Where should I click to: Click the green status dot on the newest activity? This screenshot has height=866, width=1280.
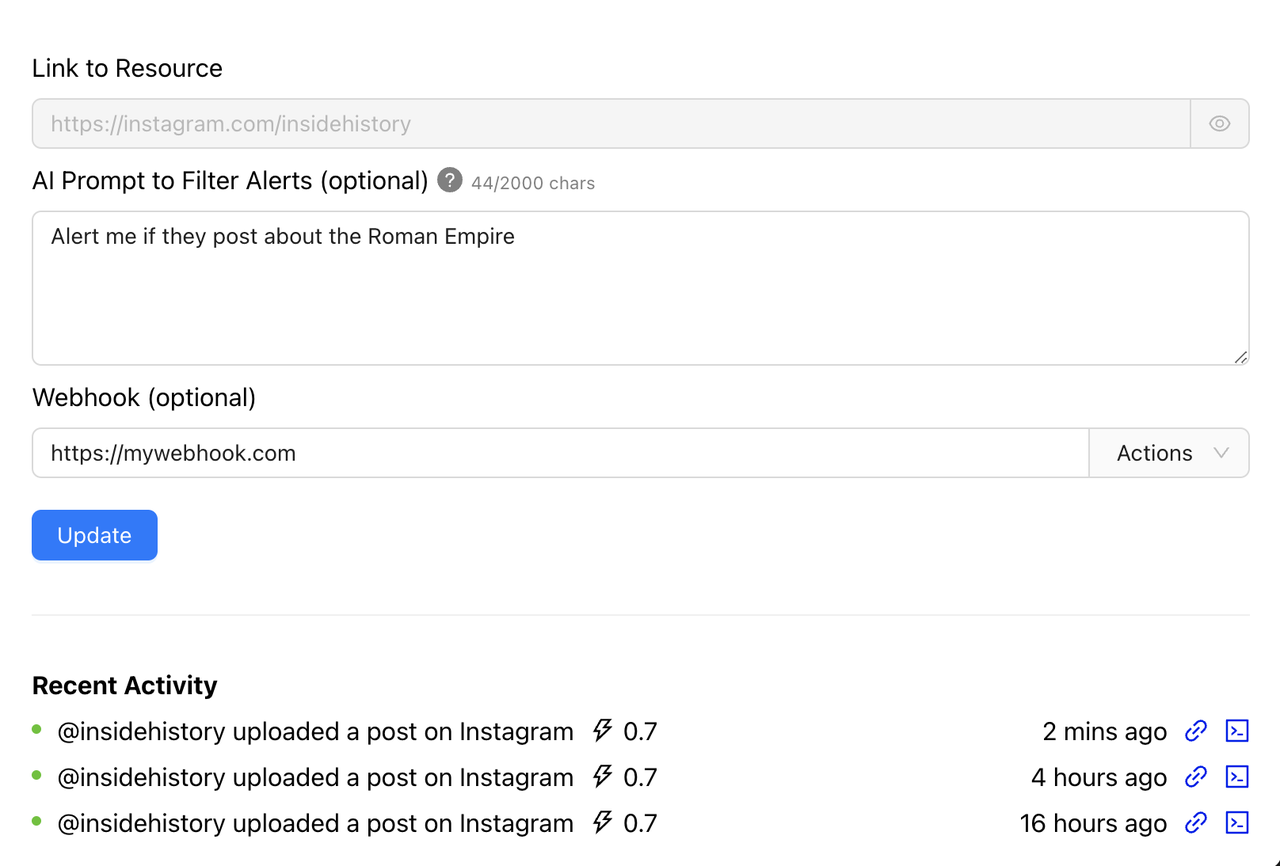click(x=37, y=729)
